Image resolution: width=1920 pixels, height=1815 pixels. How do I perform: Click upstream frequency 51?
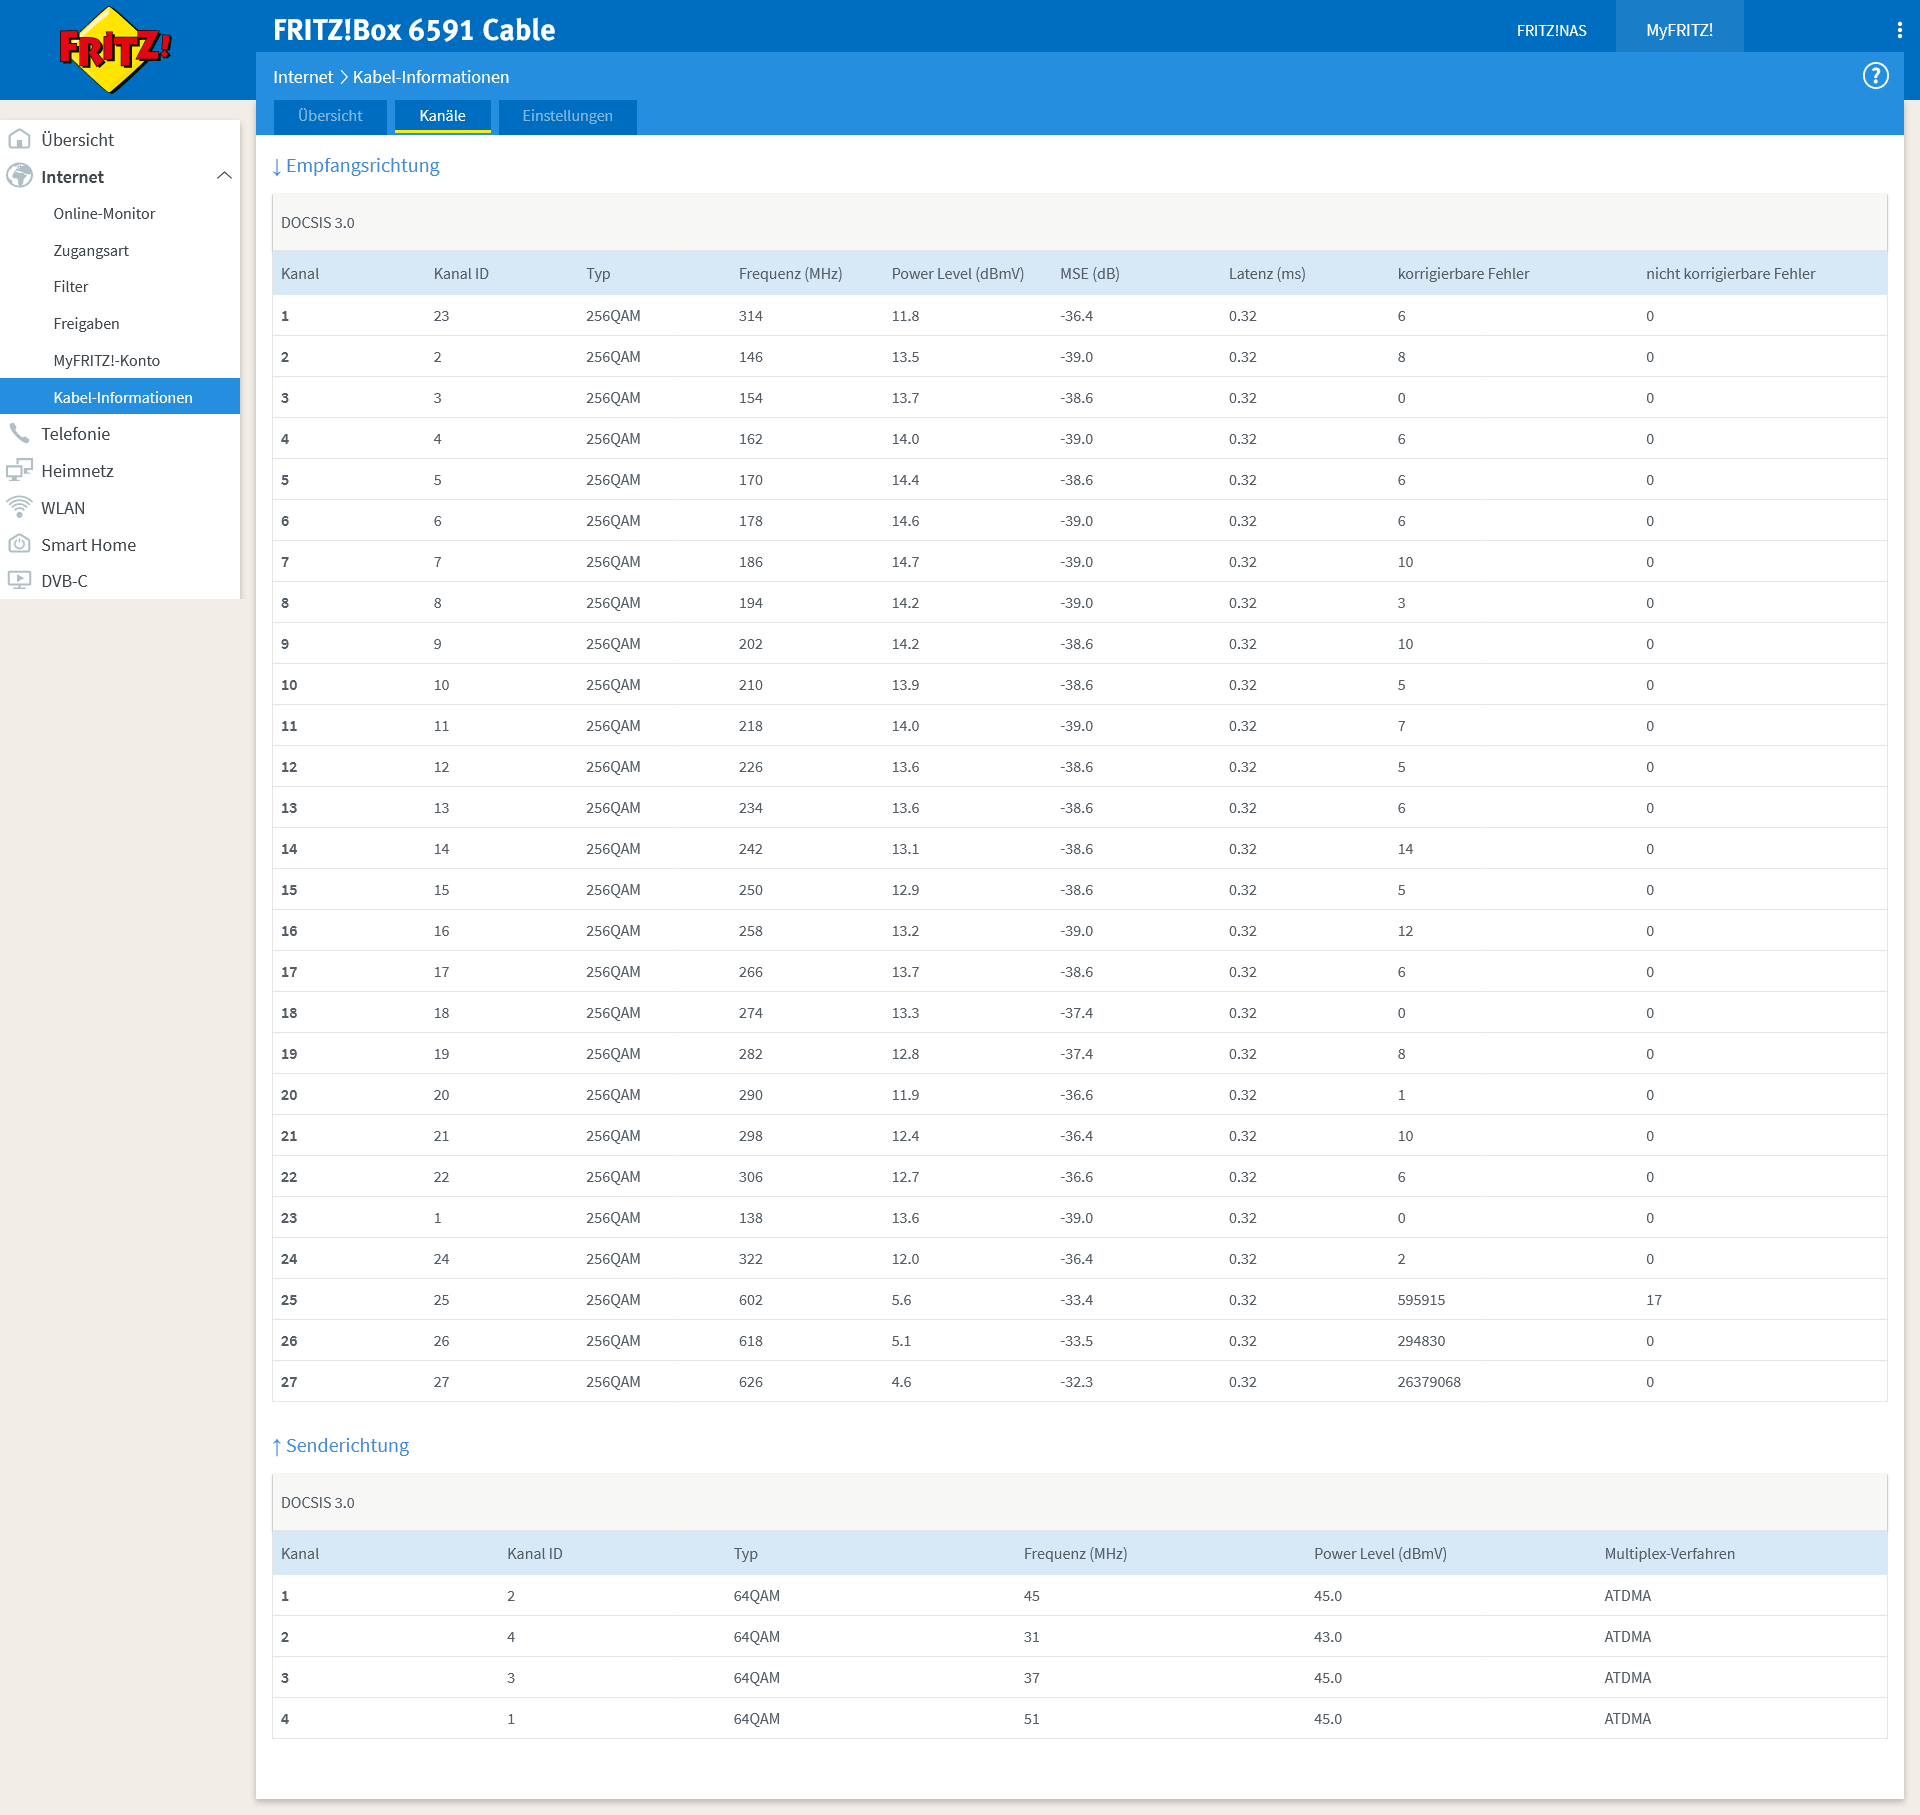1031,1719
